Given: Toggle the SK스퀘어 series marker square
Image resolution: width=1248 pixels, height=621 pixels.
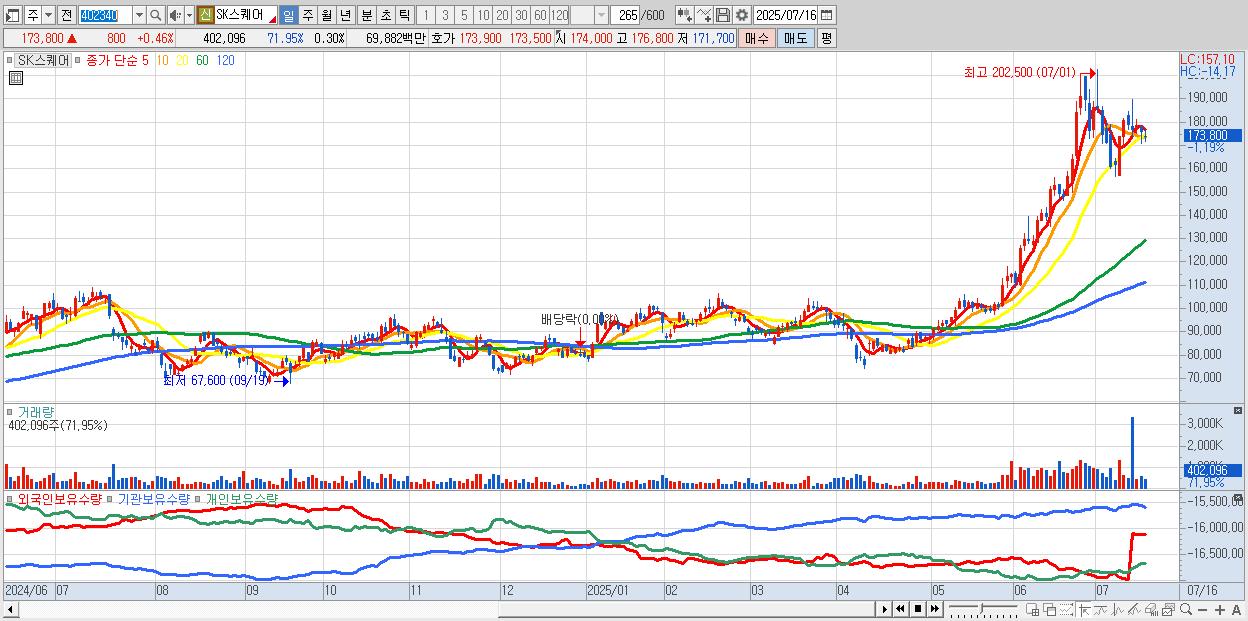Looking at the screenshot, I should click(x=9, y=60).
